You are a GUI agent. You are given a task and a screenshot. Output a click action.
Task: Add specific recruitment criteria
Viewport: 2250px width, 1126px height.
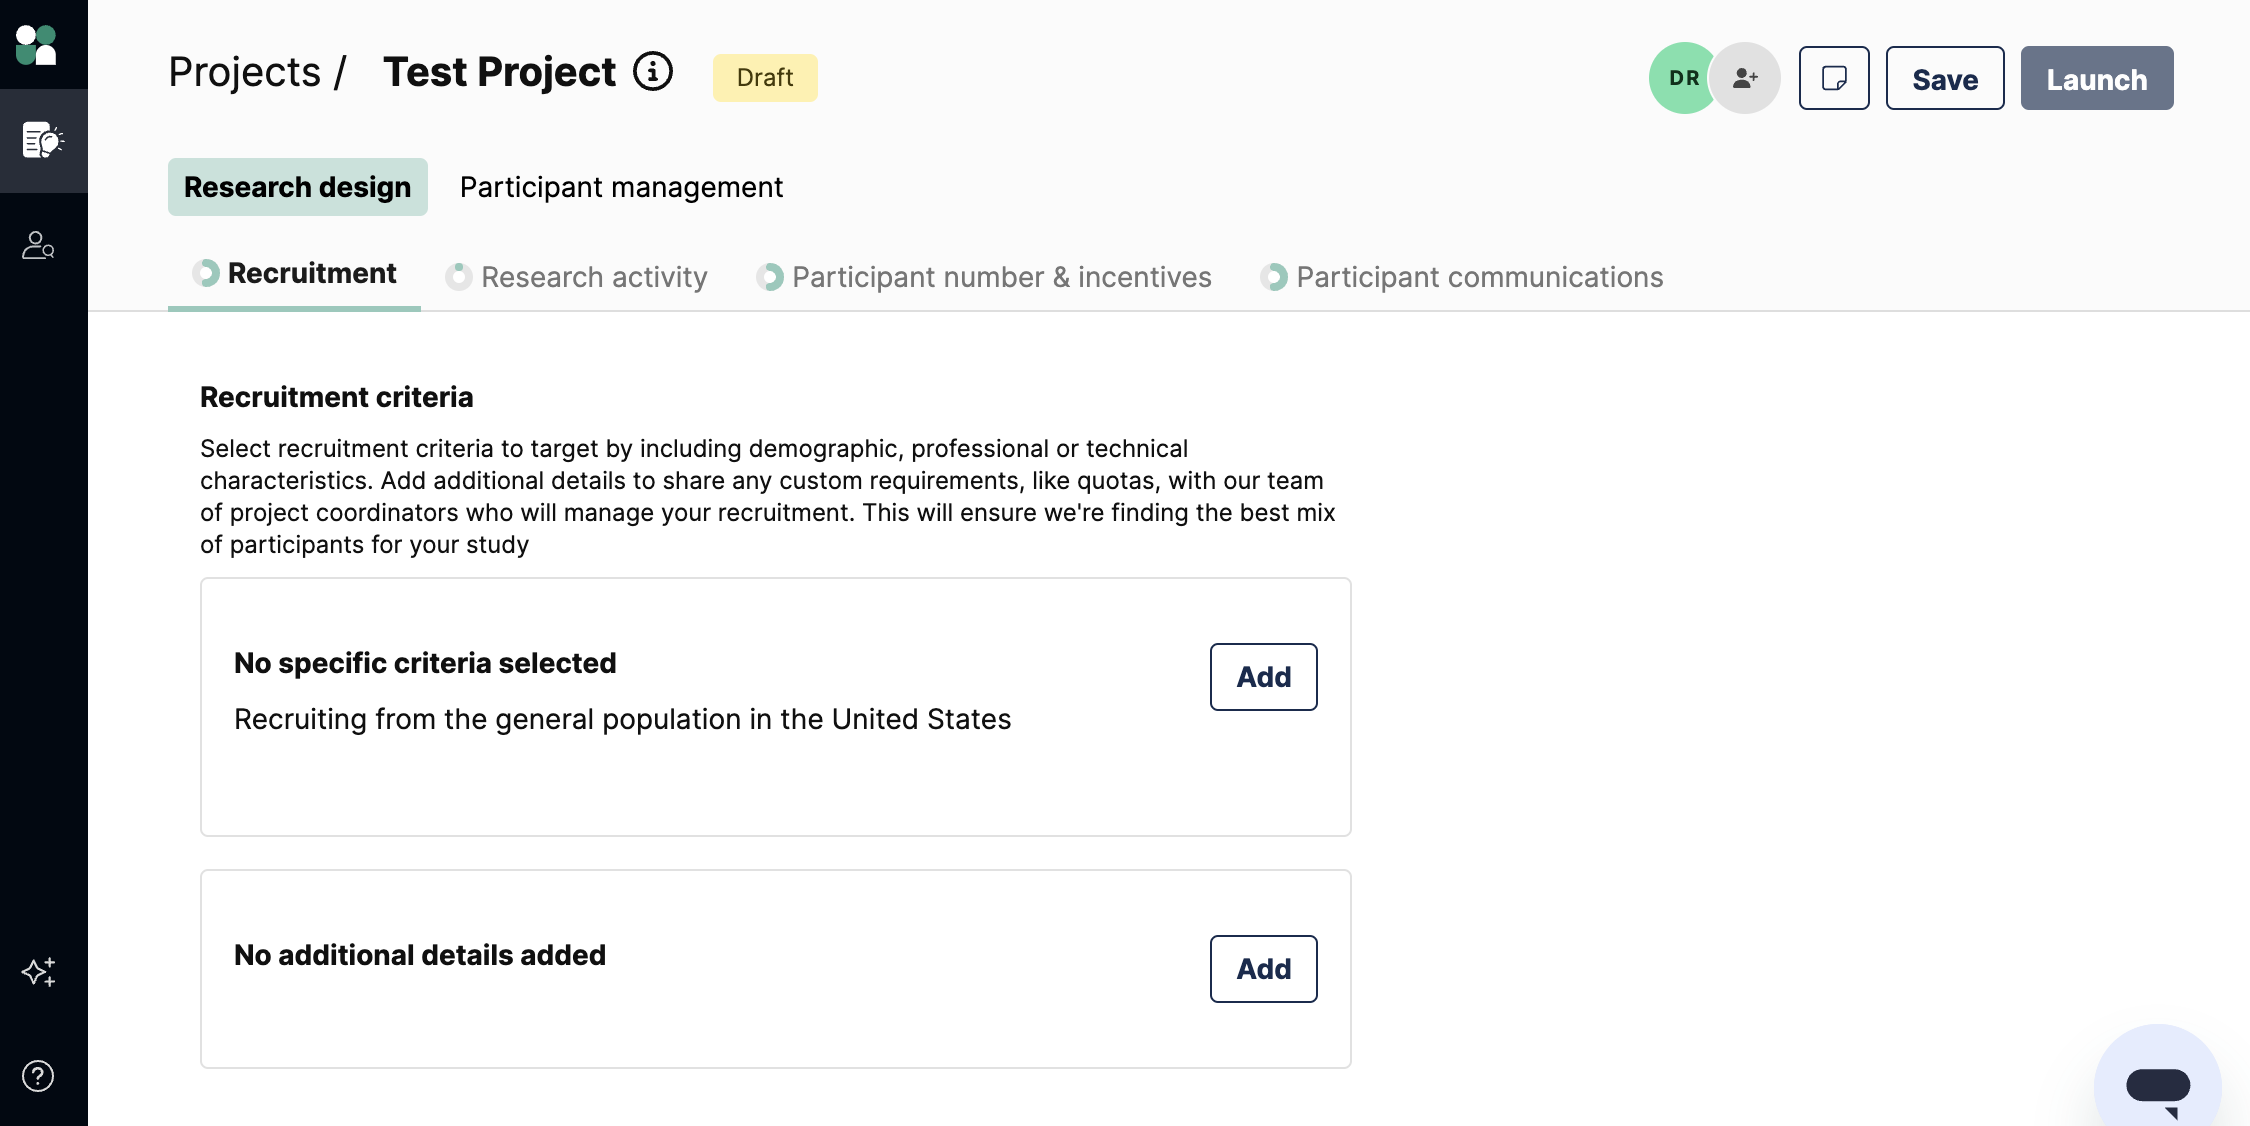1264,677
